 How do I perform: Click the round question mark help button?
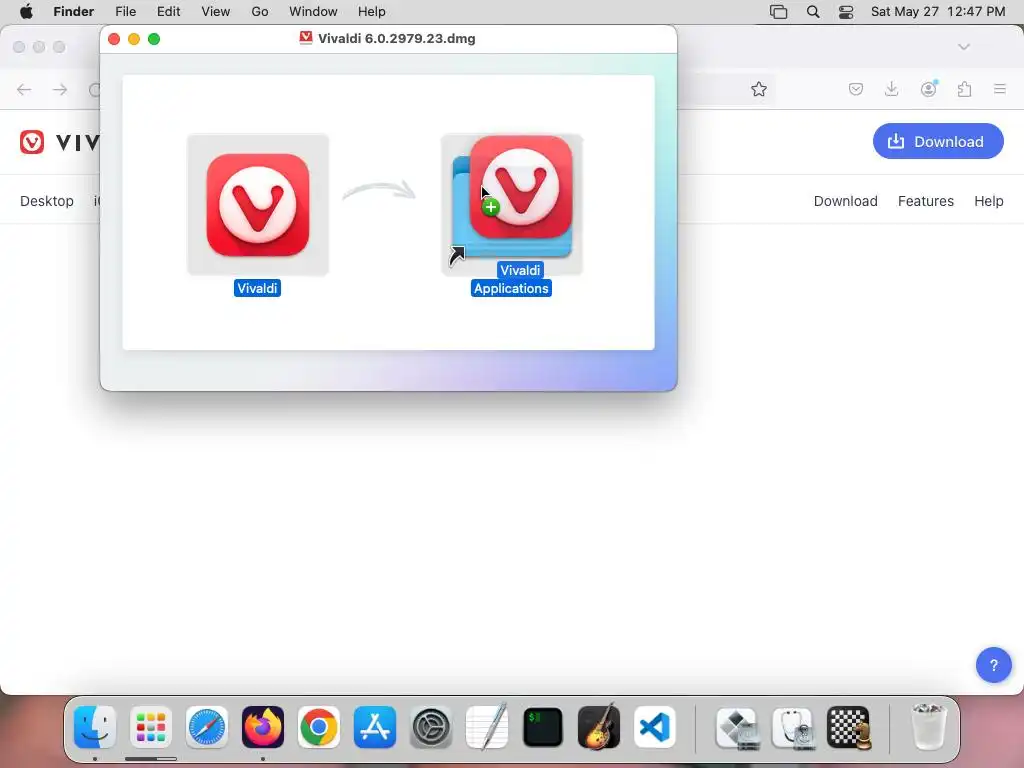click(x=993, y=665)
